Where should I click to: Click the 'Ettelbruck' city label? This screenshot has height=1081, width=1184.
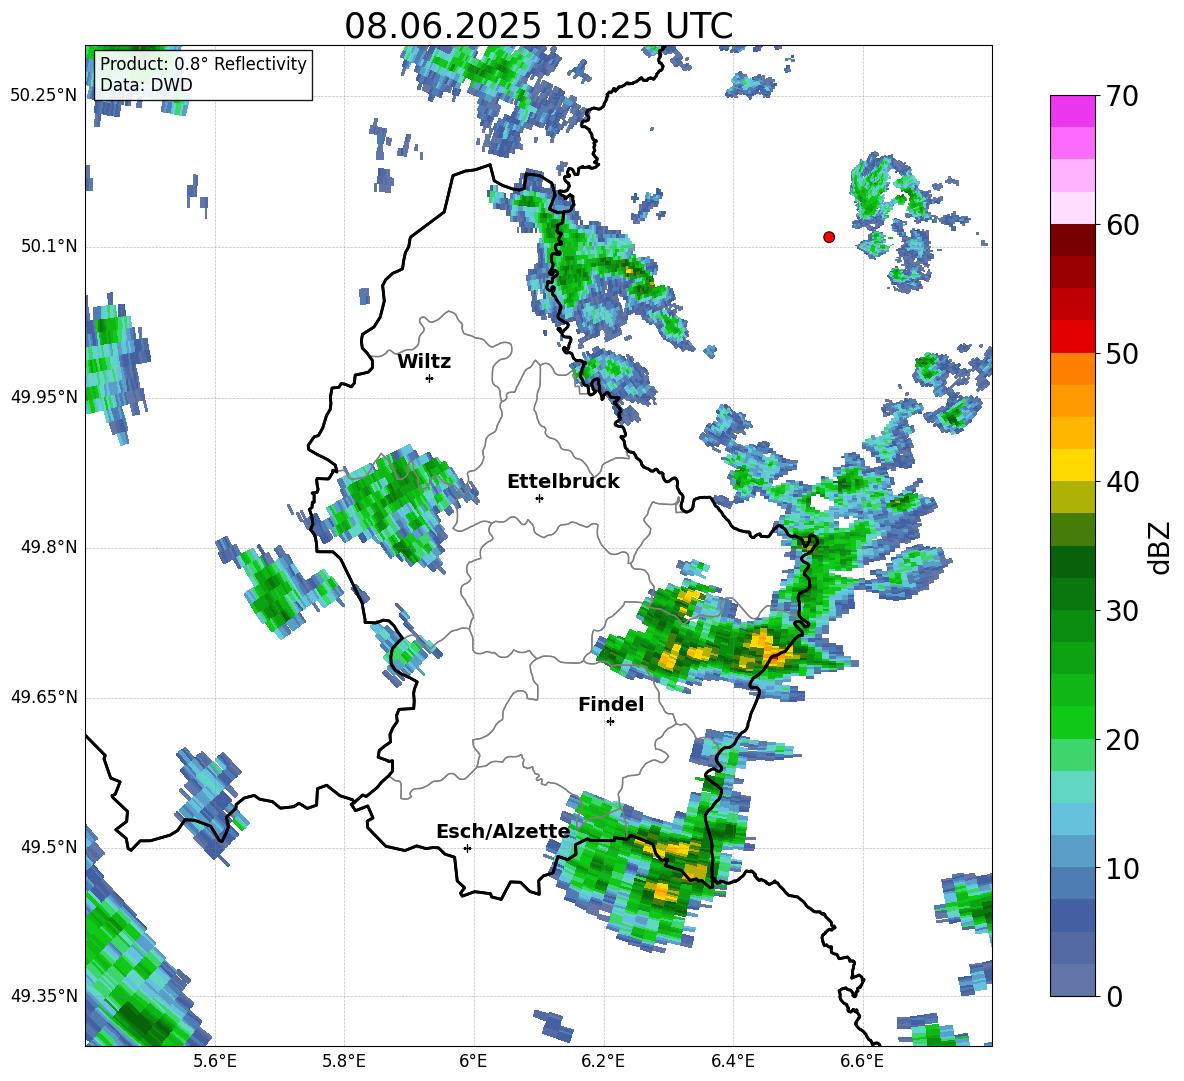[x=563, y=482]
